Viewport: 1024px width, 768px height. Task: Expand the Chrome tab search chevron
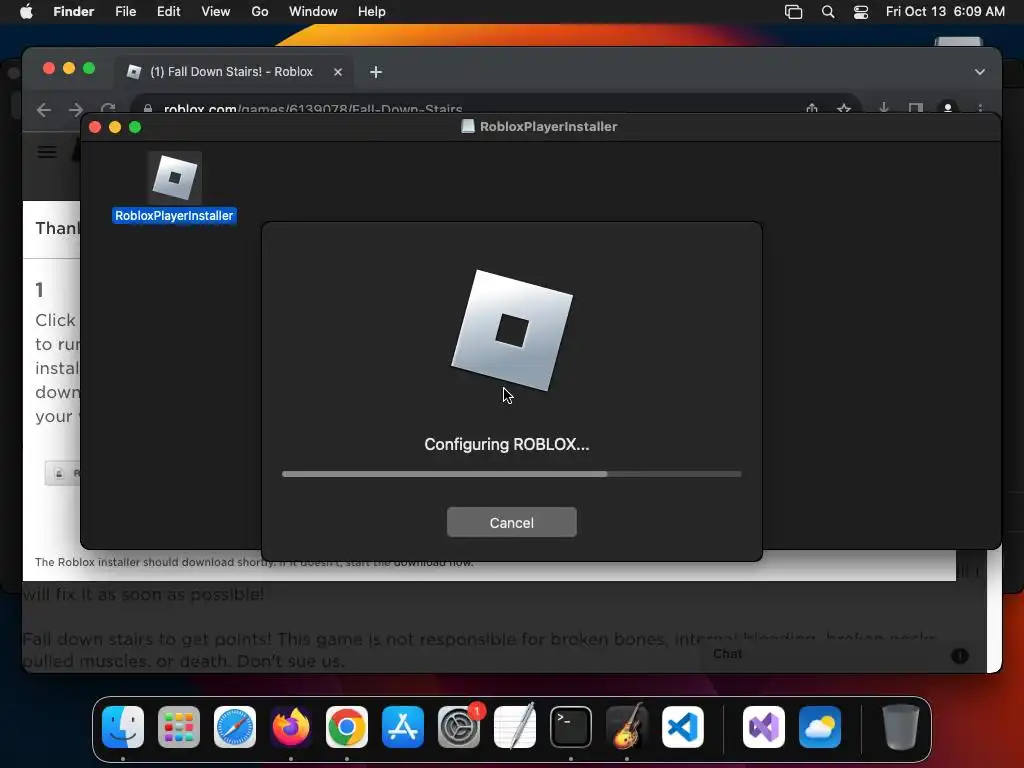coord(980,72)
